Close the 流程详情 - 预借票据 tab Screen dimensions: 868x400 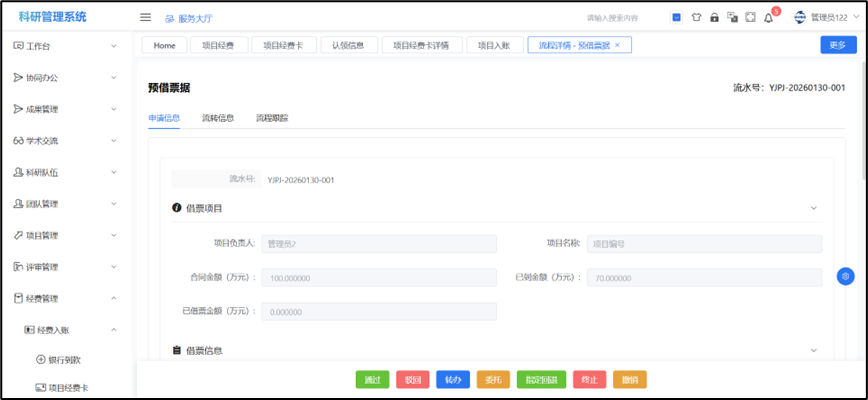(617, 45)
